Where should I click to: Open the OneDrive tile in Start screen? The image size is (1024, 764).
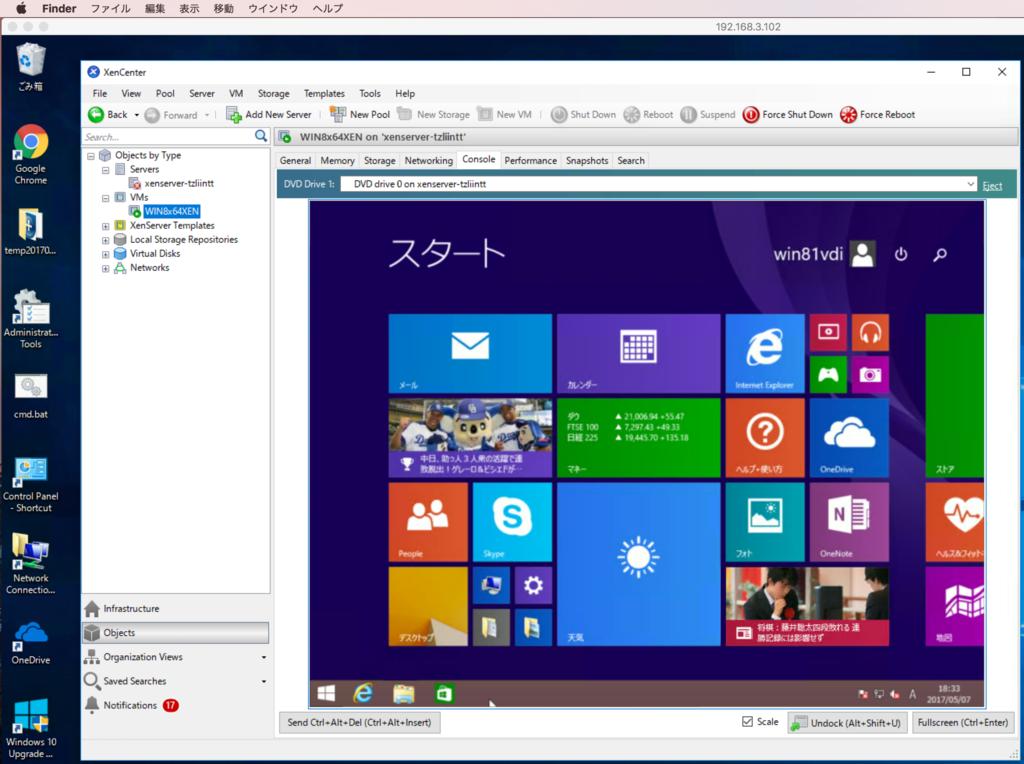point(849,438)
